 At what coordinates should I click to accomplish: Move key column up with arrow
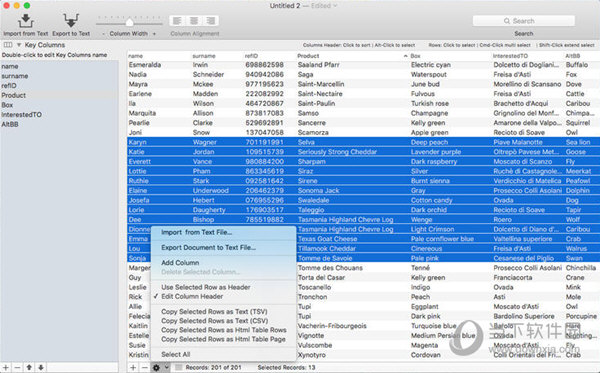(x=29, y=368)
